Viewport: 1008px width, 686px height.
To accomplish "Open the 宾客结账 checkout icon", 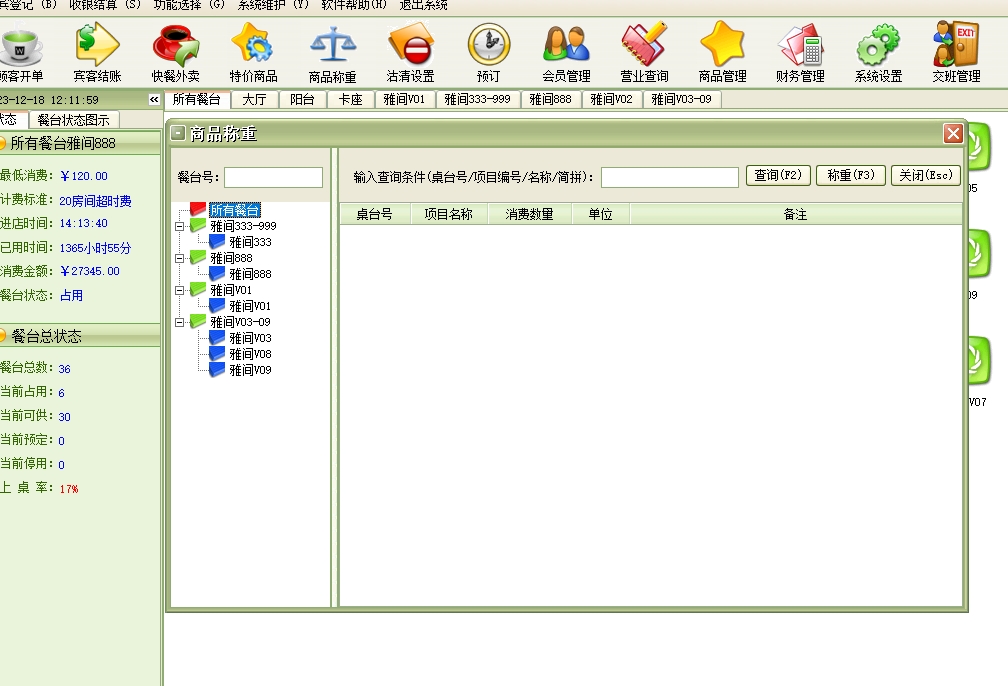I will coord(97,52).
